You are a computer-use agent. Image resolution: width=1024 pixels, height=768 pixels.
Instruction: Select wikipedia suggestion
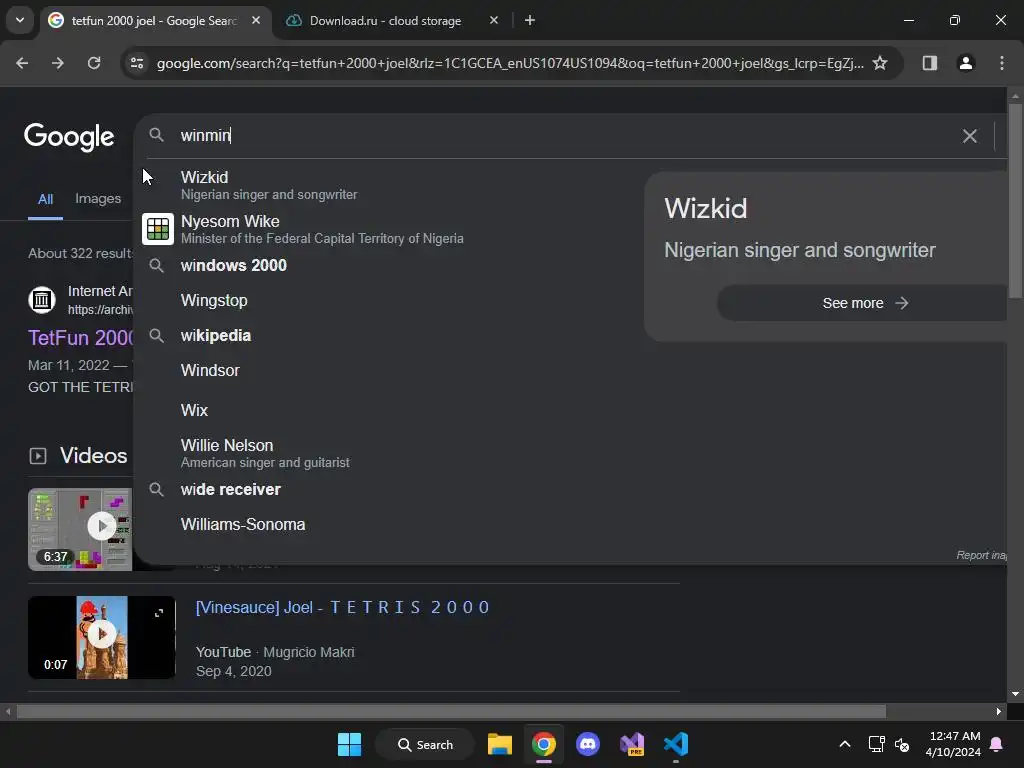pyautogui.click(x=385, y=336)
